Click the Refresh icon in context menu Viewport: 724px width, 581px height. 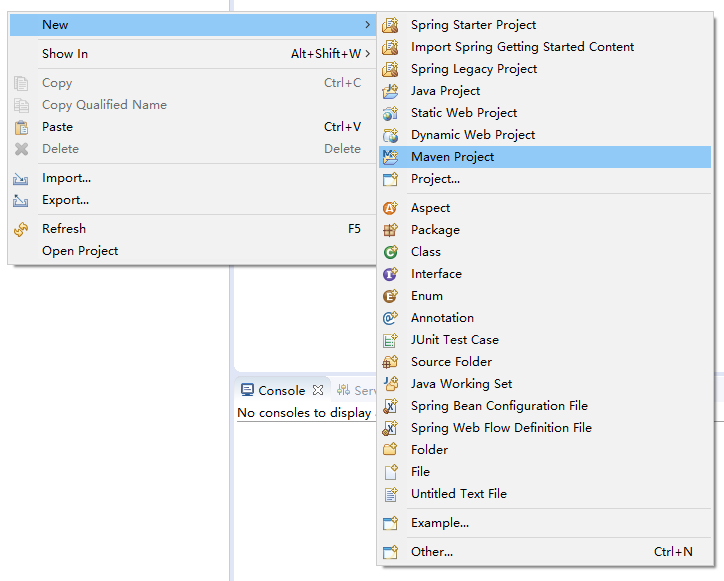[x=21, y=230]
